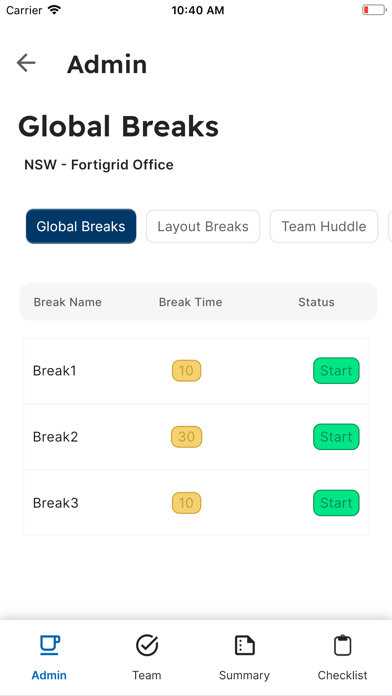Start Break1

(336, 371)
